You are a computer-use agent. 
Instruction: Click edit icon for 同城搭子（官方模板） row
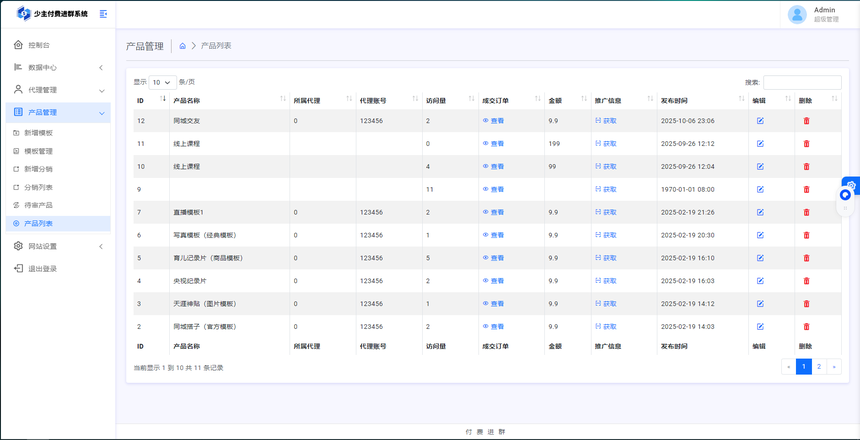(x=760, y=327)
